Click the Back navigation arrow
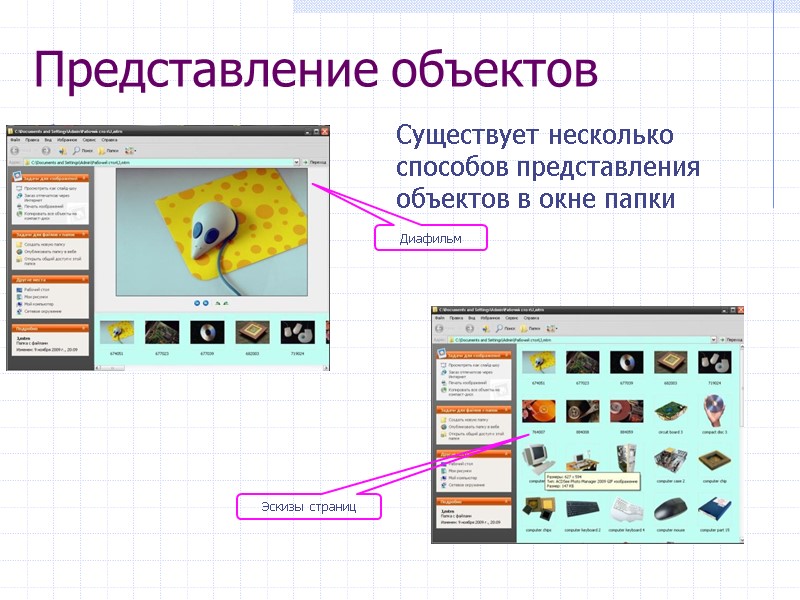Screen dimensions: 800x600 (14, 149)
